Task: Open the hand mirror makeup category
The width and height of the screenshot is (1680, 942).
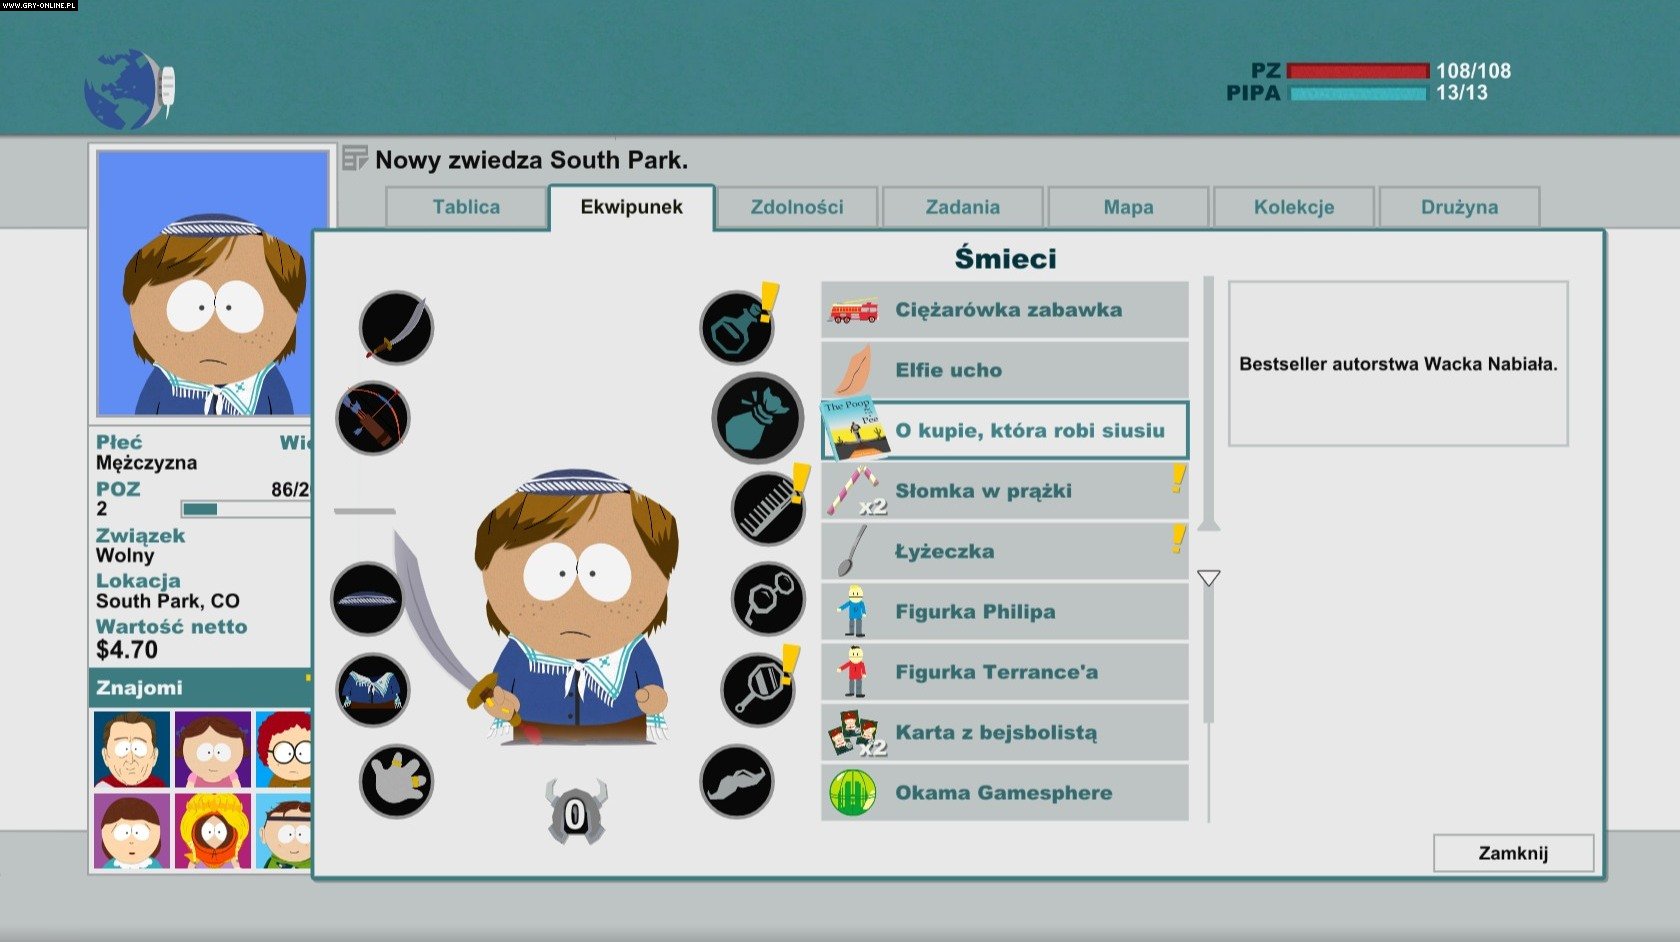Action: tap(758, 690)
